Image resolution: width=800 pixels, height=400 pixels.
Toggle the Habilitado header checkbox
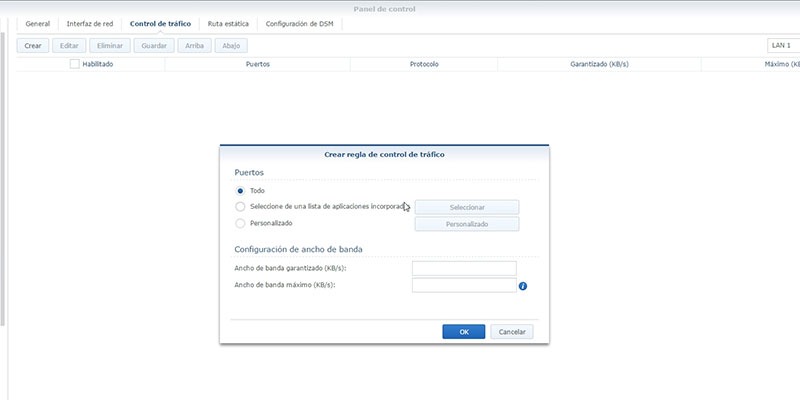pyautogui.click(x=74, y=64)
